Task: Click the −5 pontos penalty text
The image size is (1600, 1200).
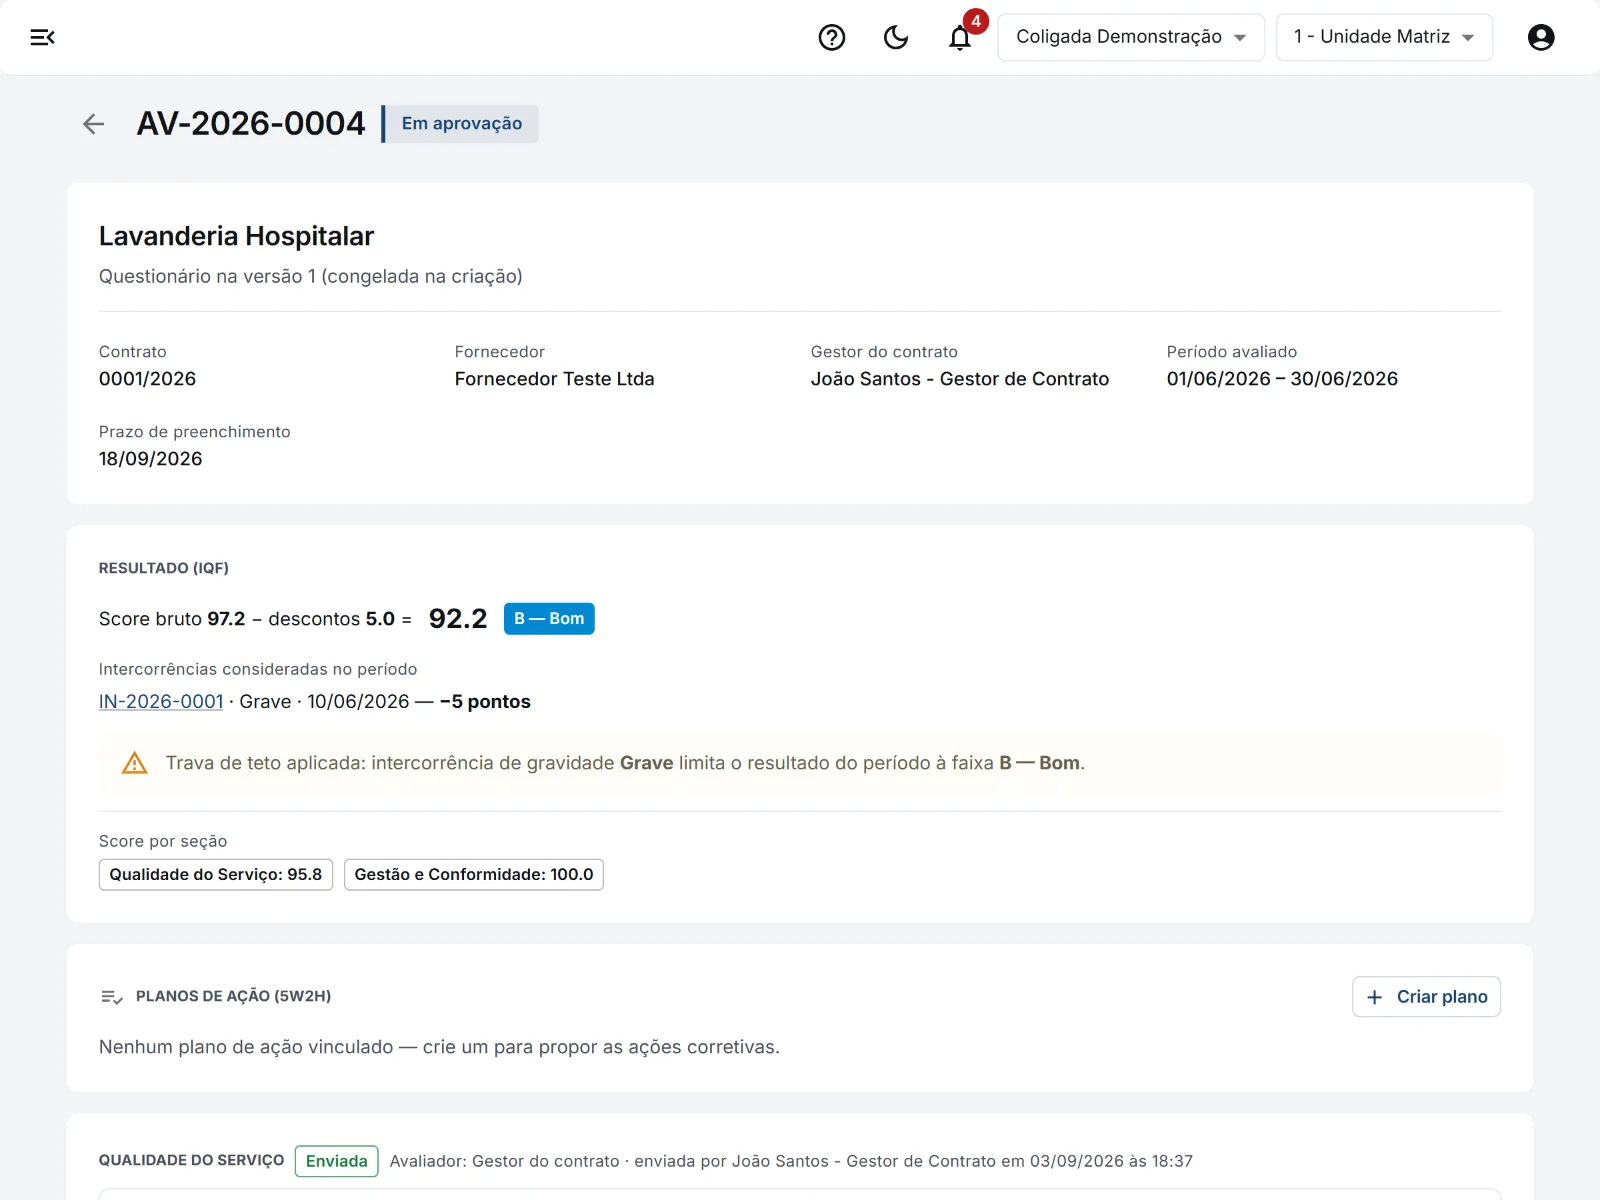Action: pos(485,702)
